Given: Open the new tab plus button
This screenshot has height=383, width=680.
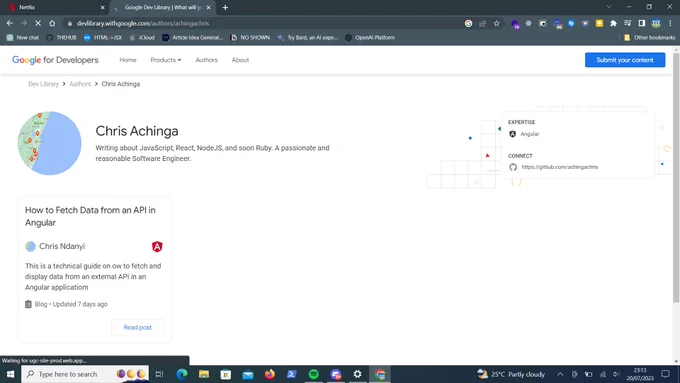Looking at the screenshot, I should [225, 7].
